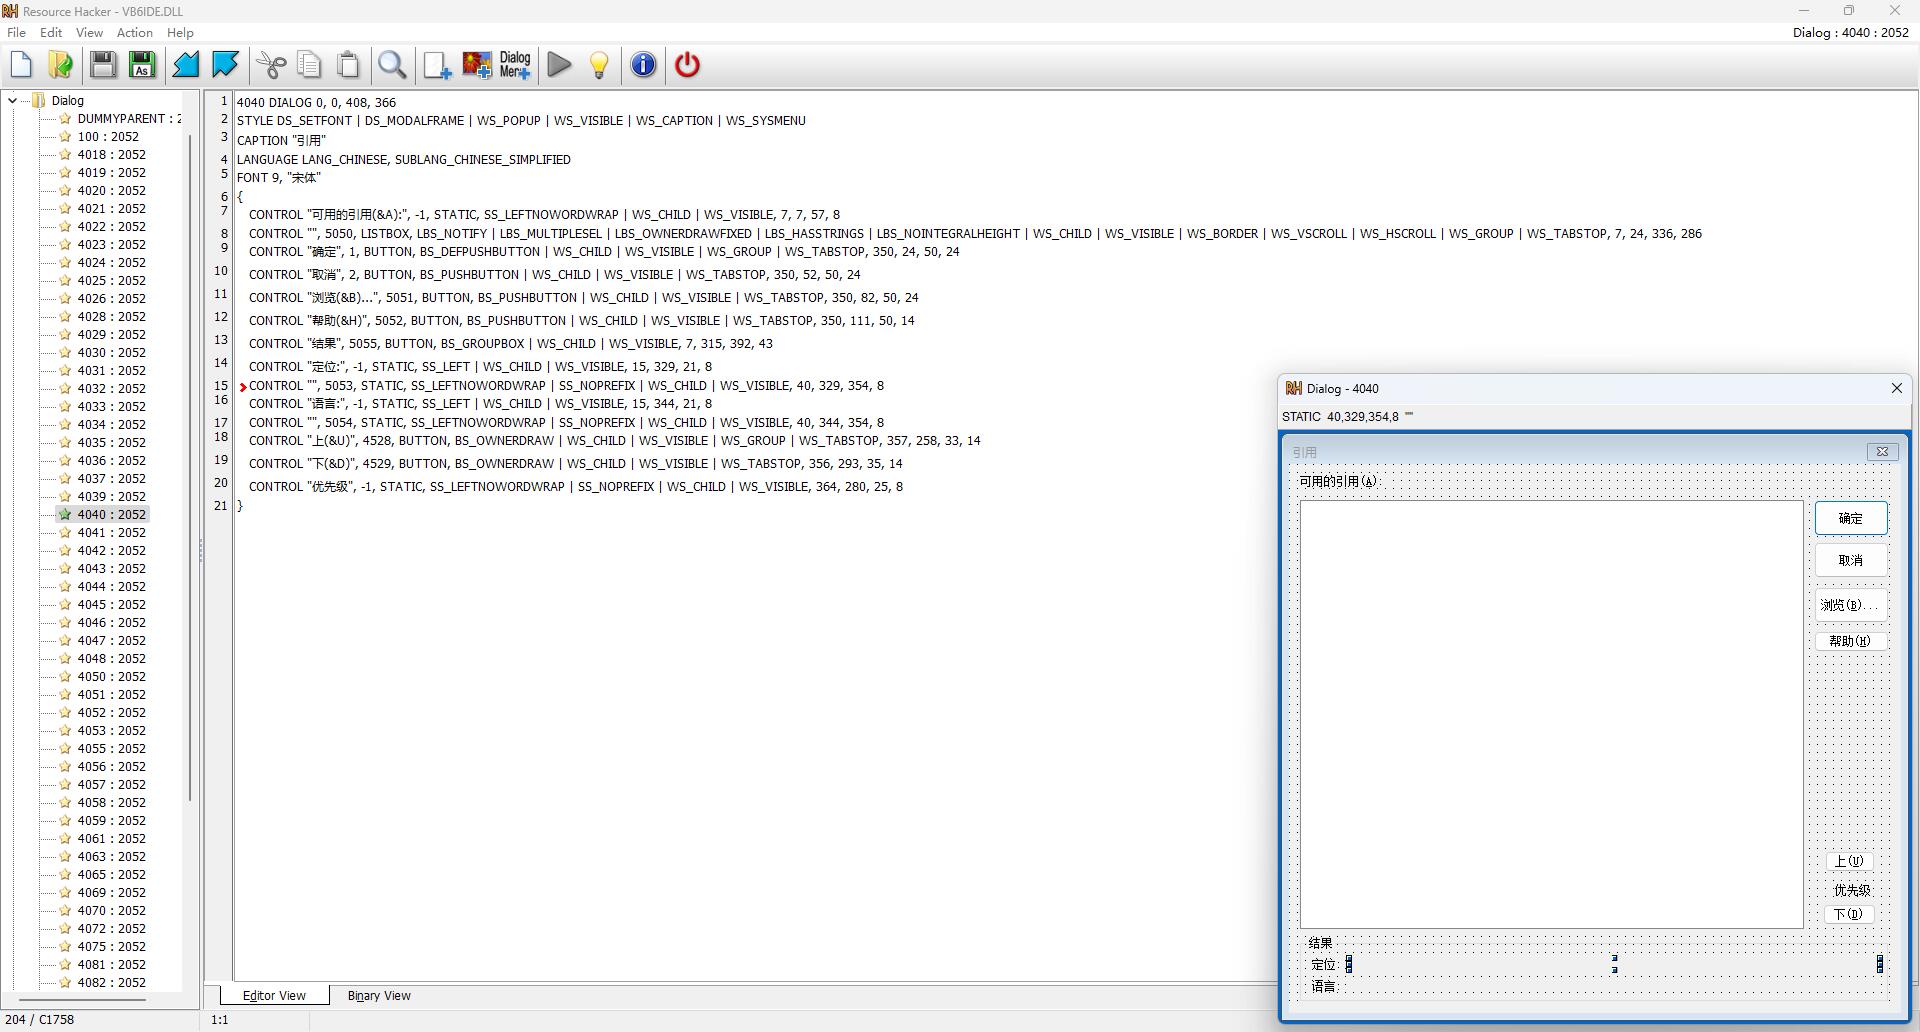This screenshot has height=1032, width=1920.
Task: Select the 4072 : 2052 dialog entry
Action: click(112, 928)
